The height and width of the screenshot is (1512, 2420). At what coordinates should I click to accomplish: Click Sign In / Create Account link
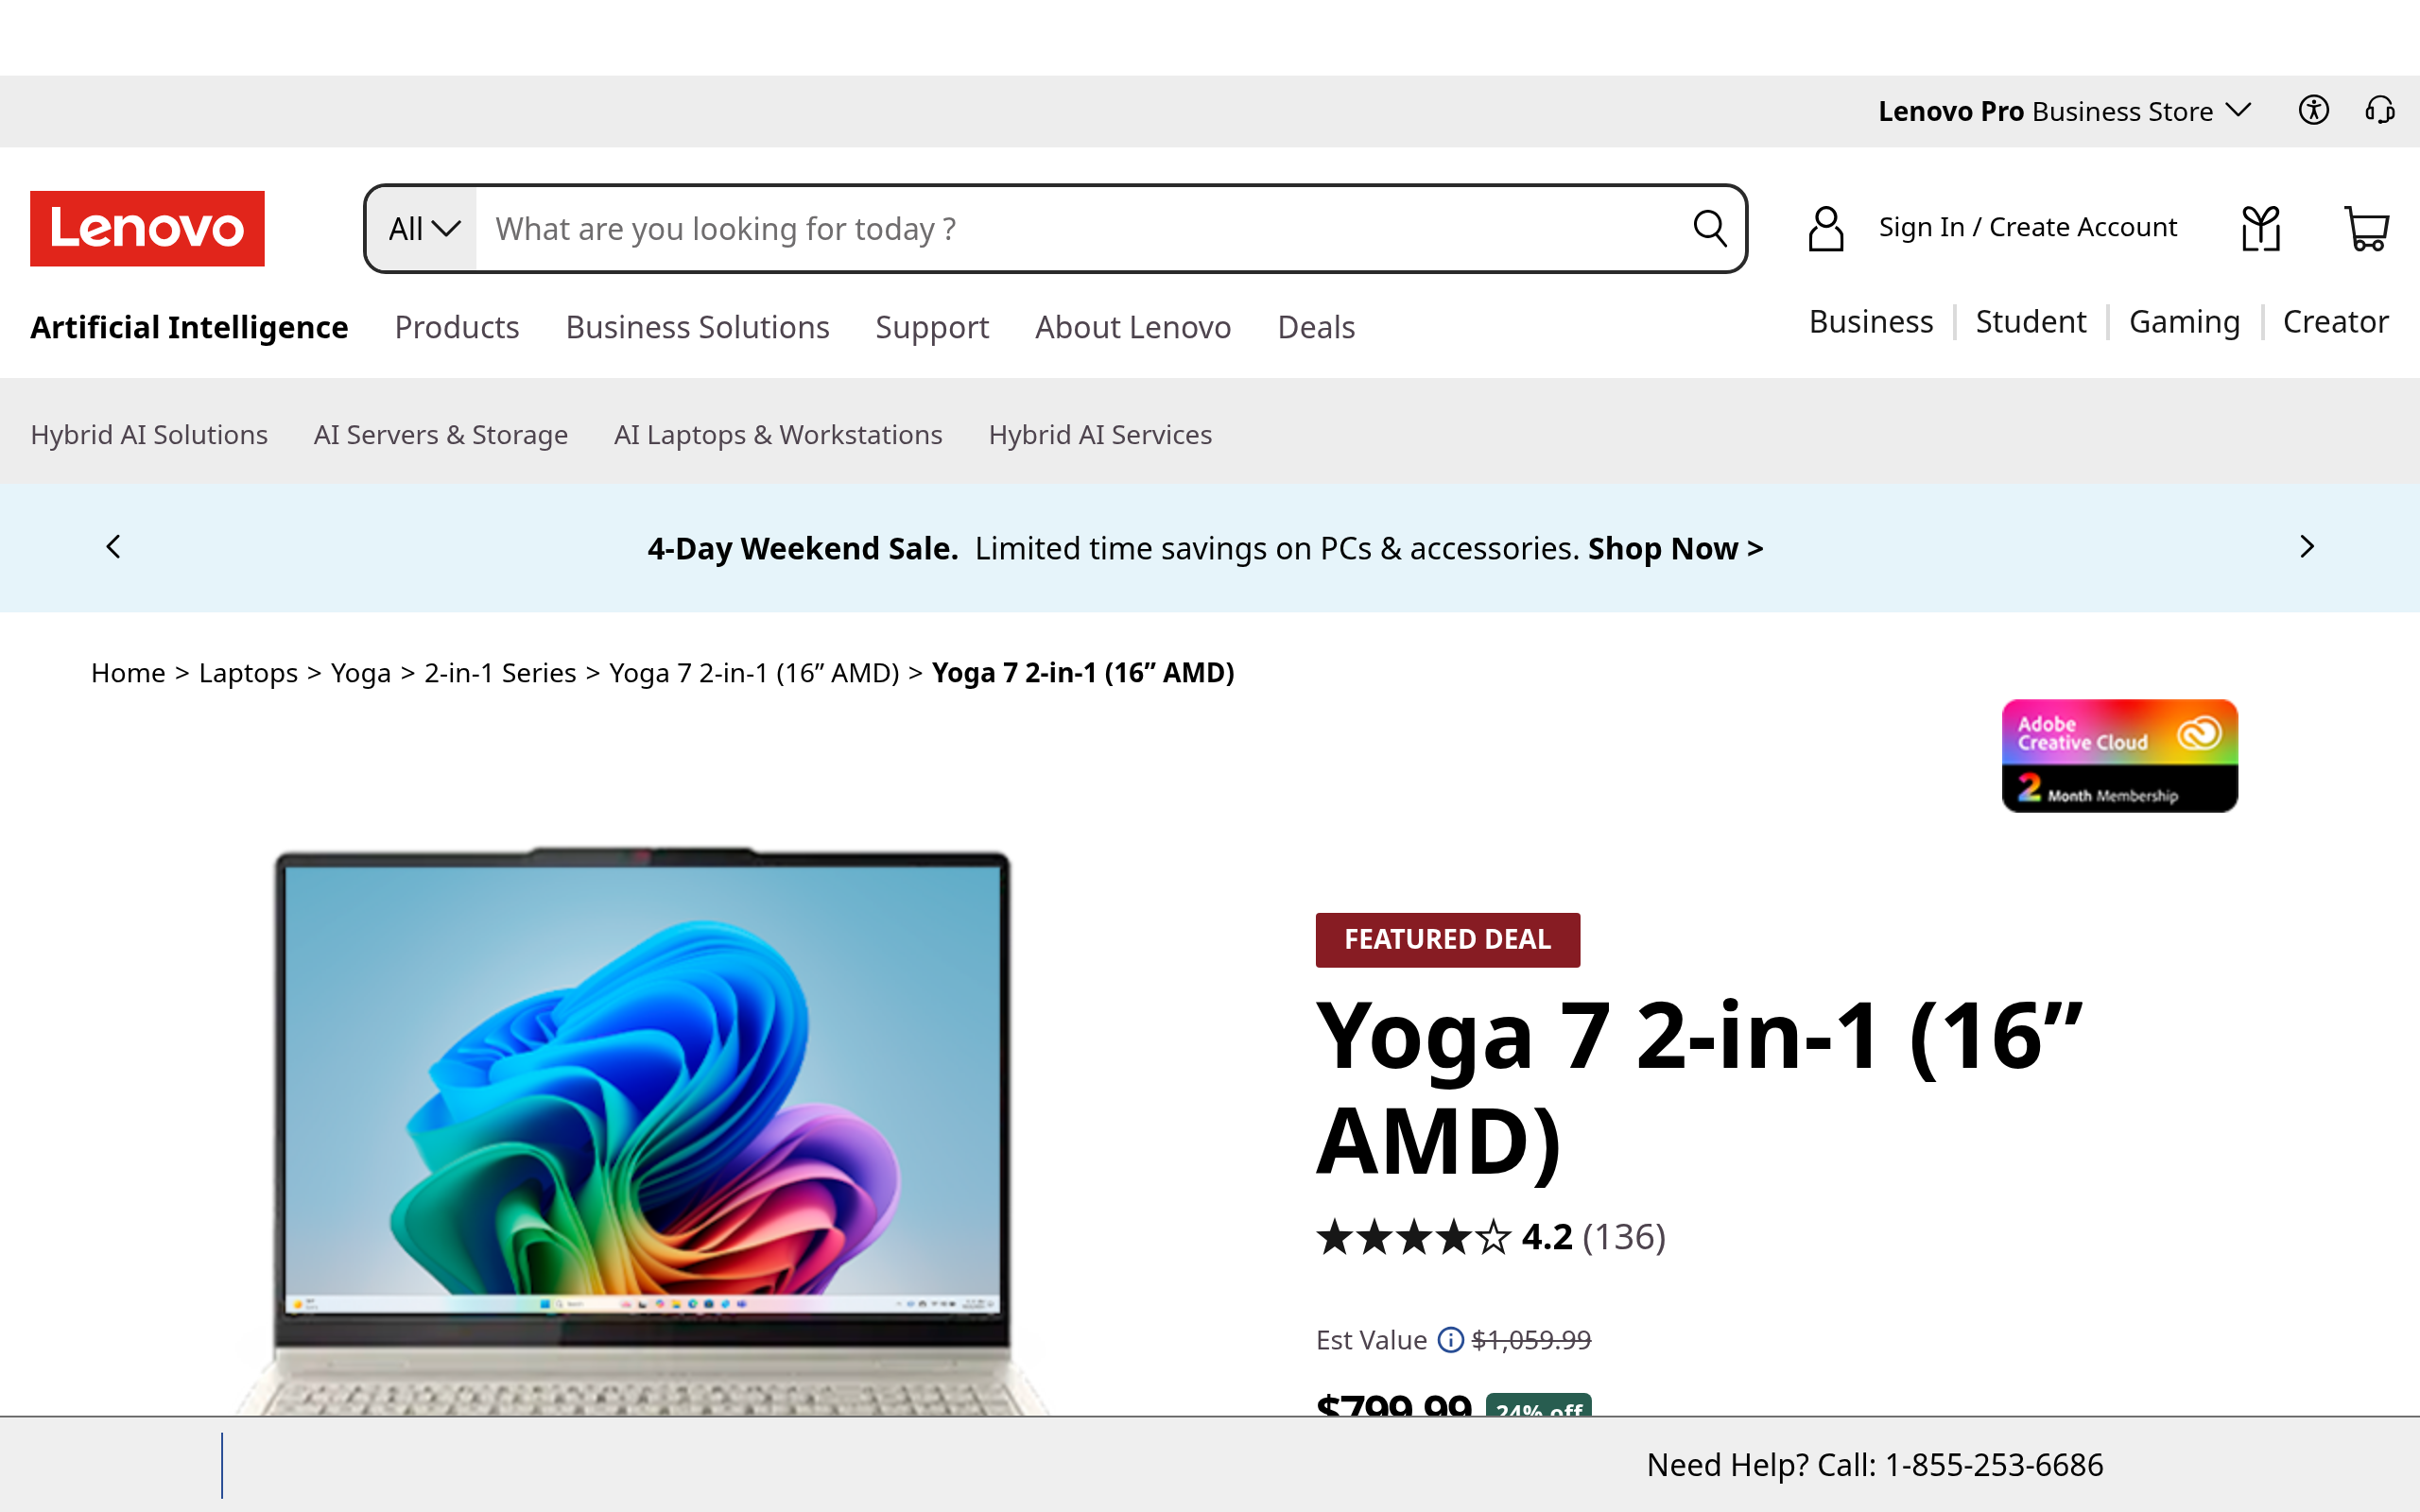[x=2027, y=227]
